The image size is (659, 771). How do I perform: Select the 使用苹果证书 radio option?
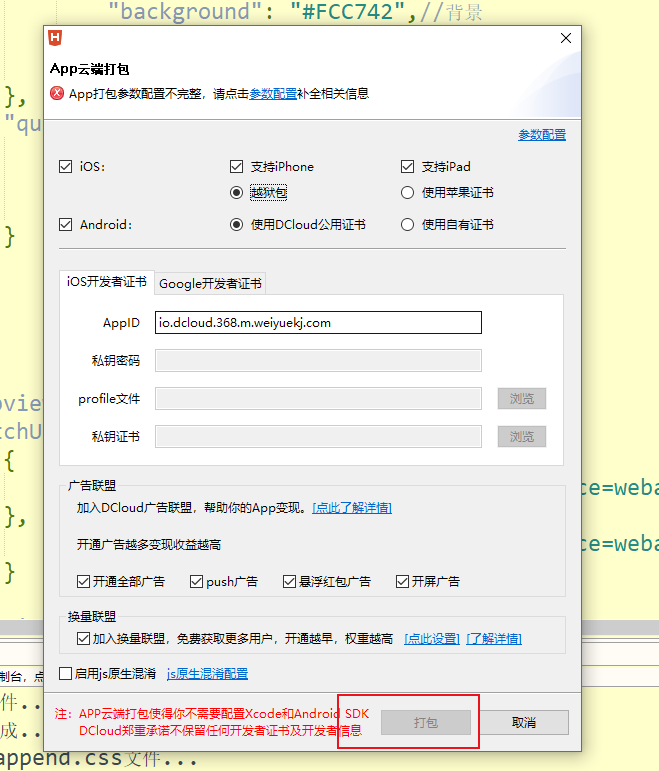(408, 193)
